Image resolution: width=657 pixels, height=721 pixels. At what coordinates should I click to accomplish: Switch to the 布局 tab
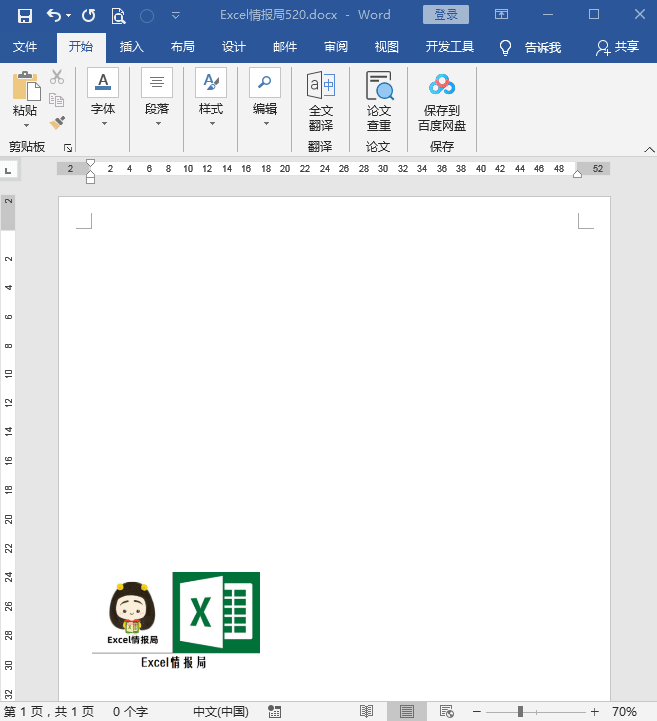coord(183,47)
